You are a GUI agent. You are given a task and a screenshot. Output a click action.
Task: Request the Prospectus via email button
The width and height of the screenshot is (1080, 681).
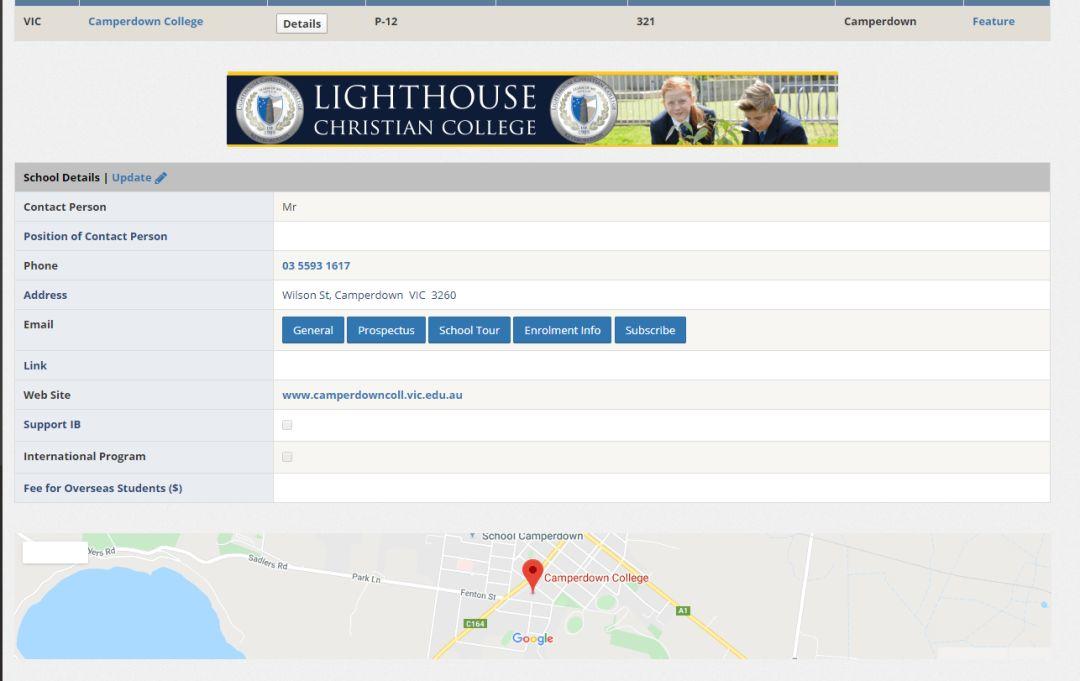point(386,330)
